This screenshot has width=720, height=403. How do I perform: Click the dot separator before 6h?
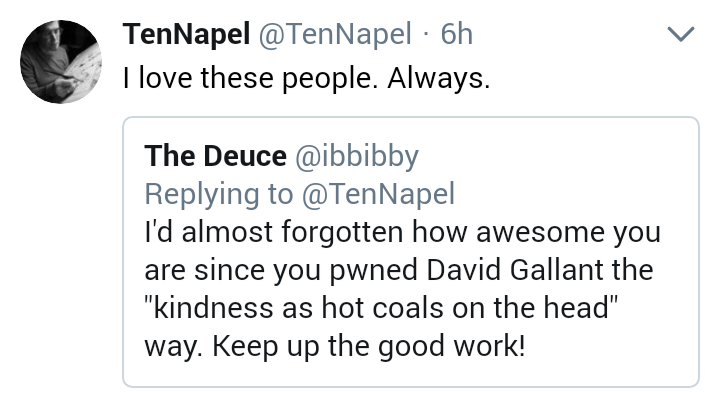[426, 34]
